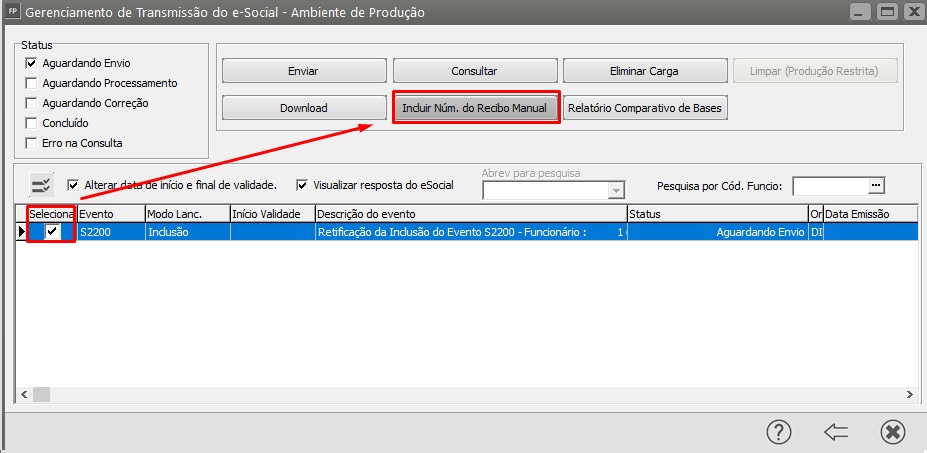Click the scroll-right arrow of the grid
Viewport: 927px width, 453px height.
click(909, 394)
